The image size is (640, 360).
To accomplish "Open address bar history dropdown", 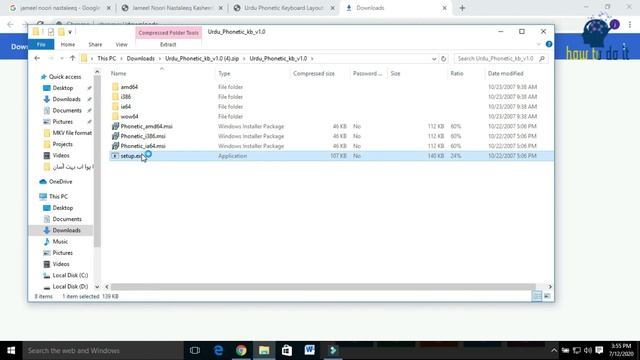I will (x=434, y=59).
